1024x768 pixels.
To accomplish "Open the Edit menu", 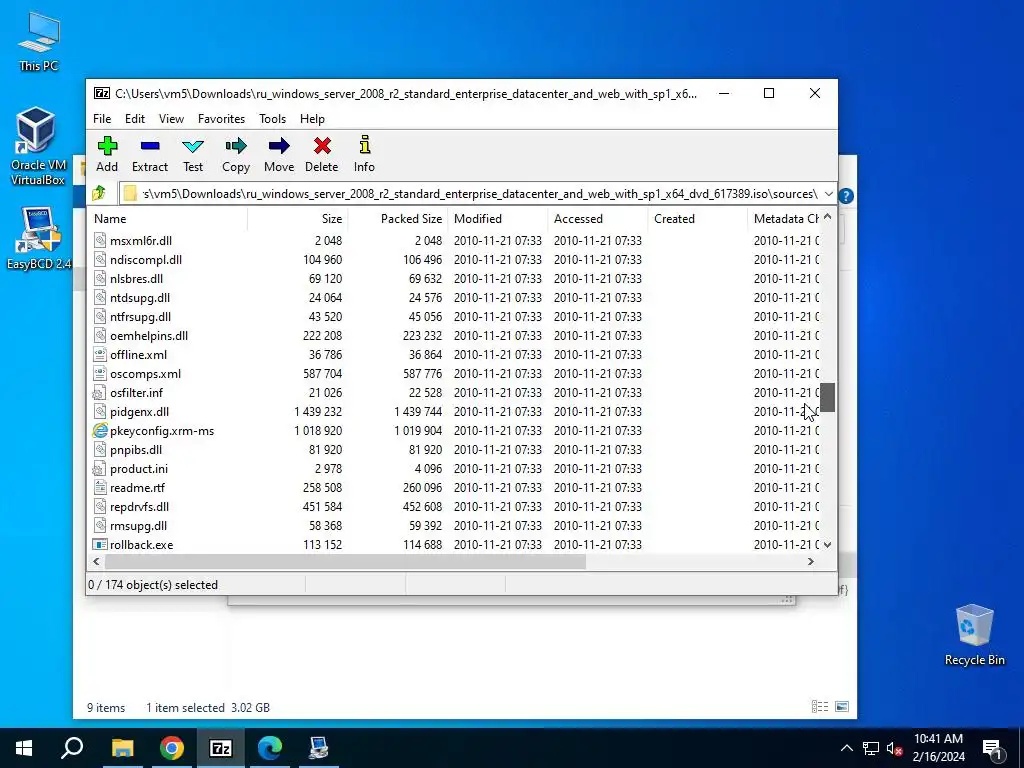I will click(135, 119).
